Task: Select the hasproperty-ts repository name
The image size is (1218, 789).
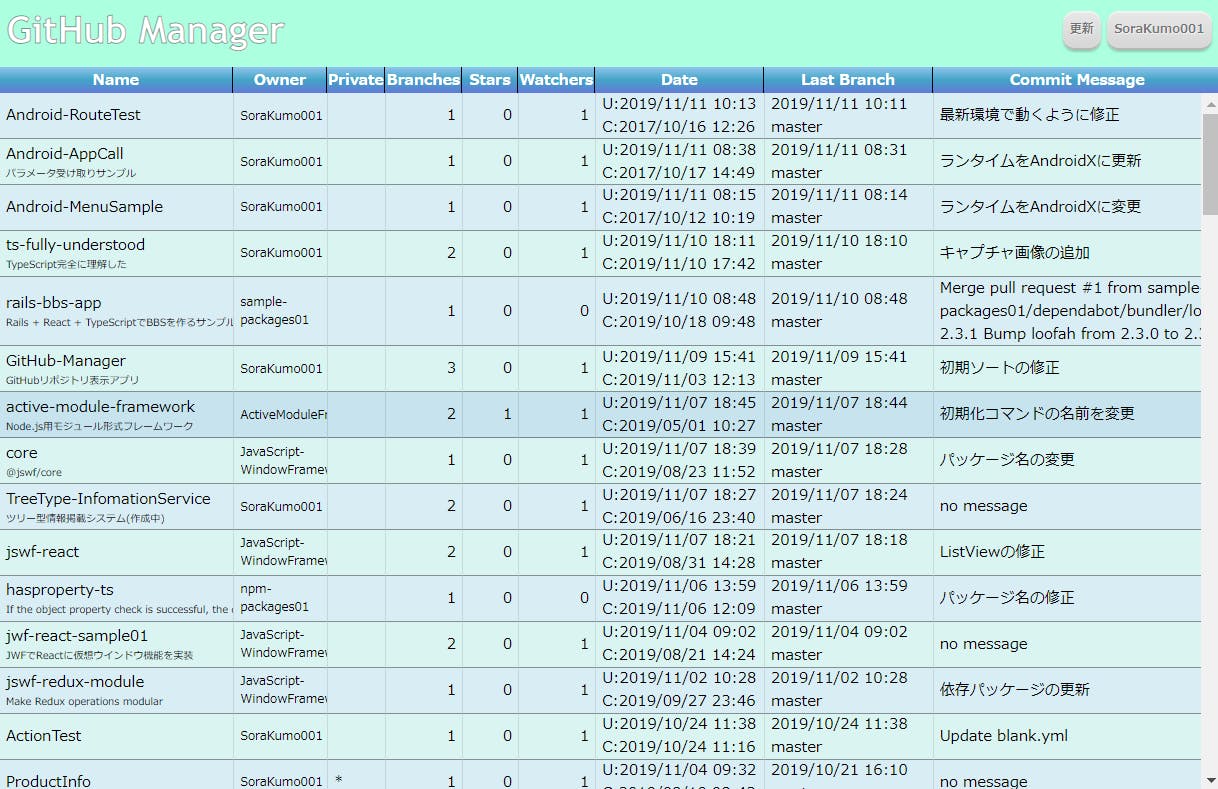Action: [60, 590]
